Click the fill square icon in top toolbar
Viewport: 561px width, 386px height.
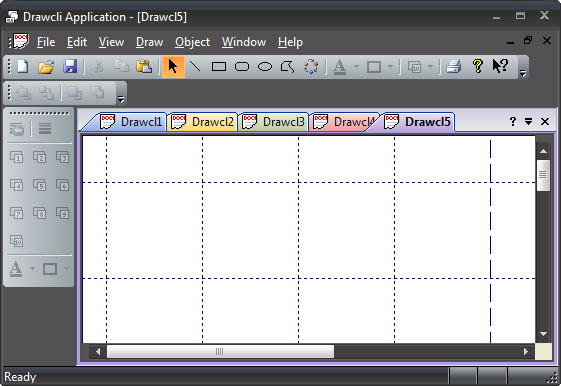tap(374, 67)
